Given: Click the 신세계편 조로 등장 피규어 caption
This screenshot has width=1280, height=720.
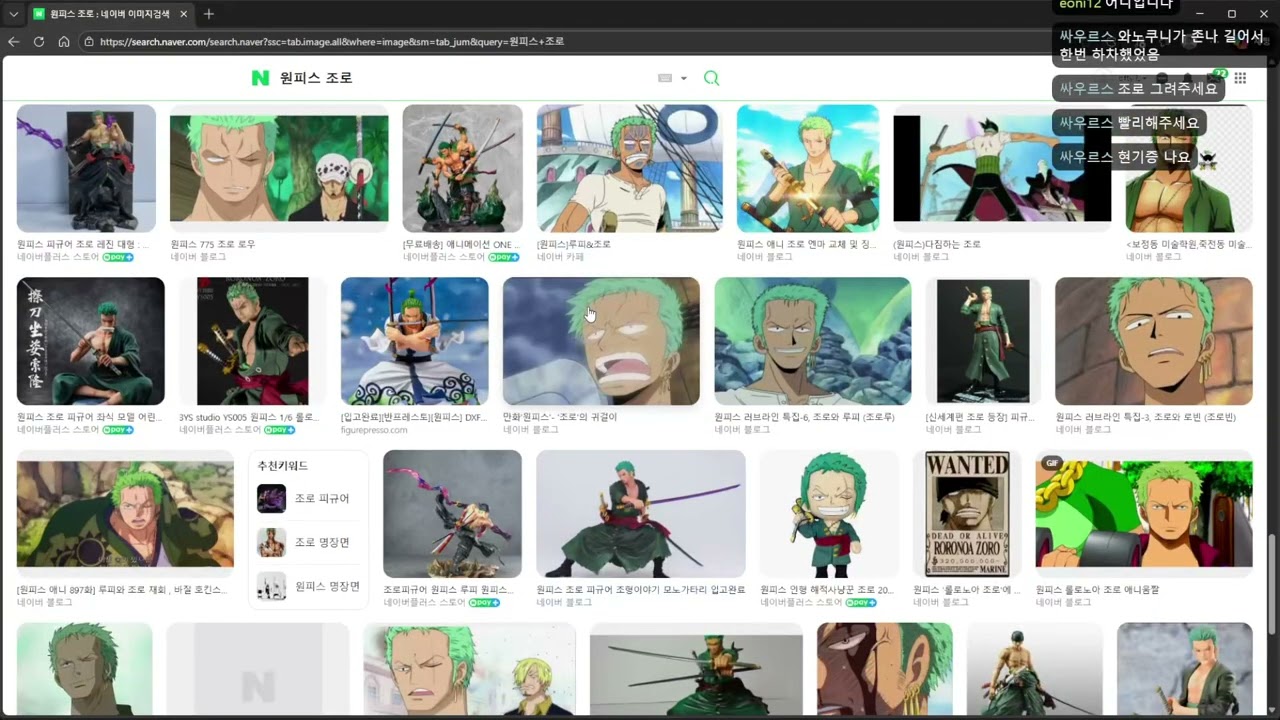Looking at the screenshot, I should pyautogui.click(x=980, y=417).
